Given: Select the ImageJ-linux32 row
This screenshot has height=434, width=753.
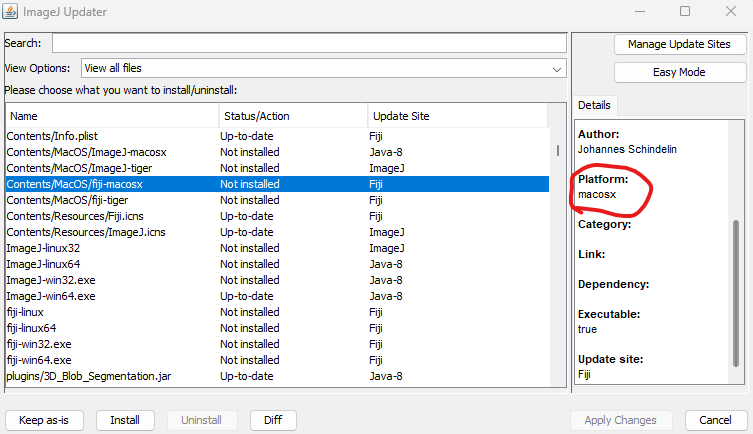Looking at the screenshot, I should (277, 248).
